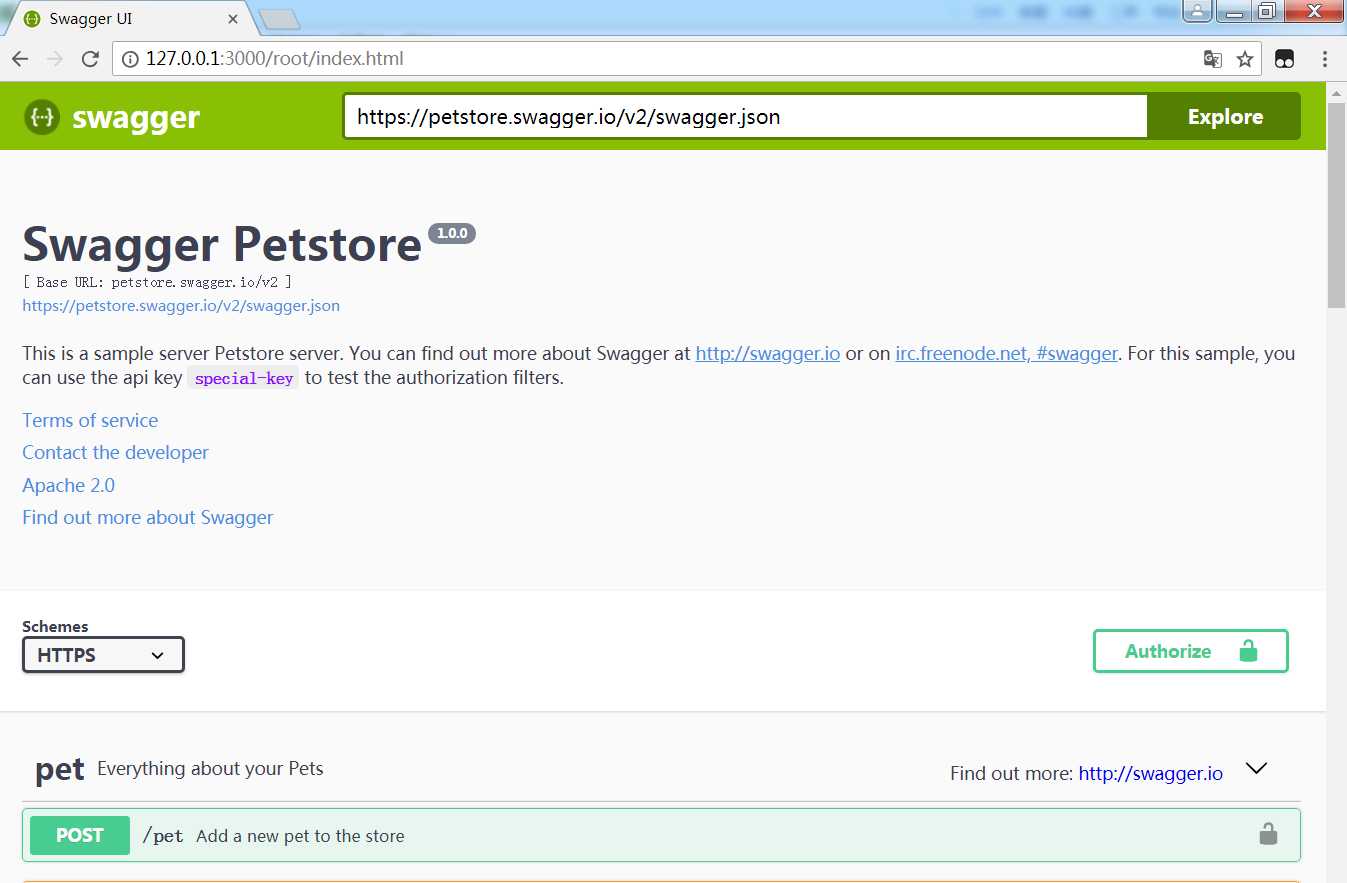1347x883 pixels.
Task: Open Terms of service link
Action: (x=90, y=420)
